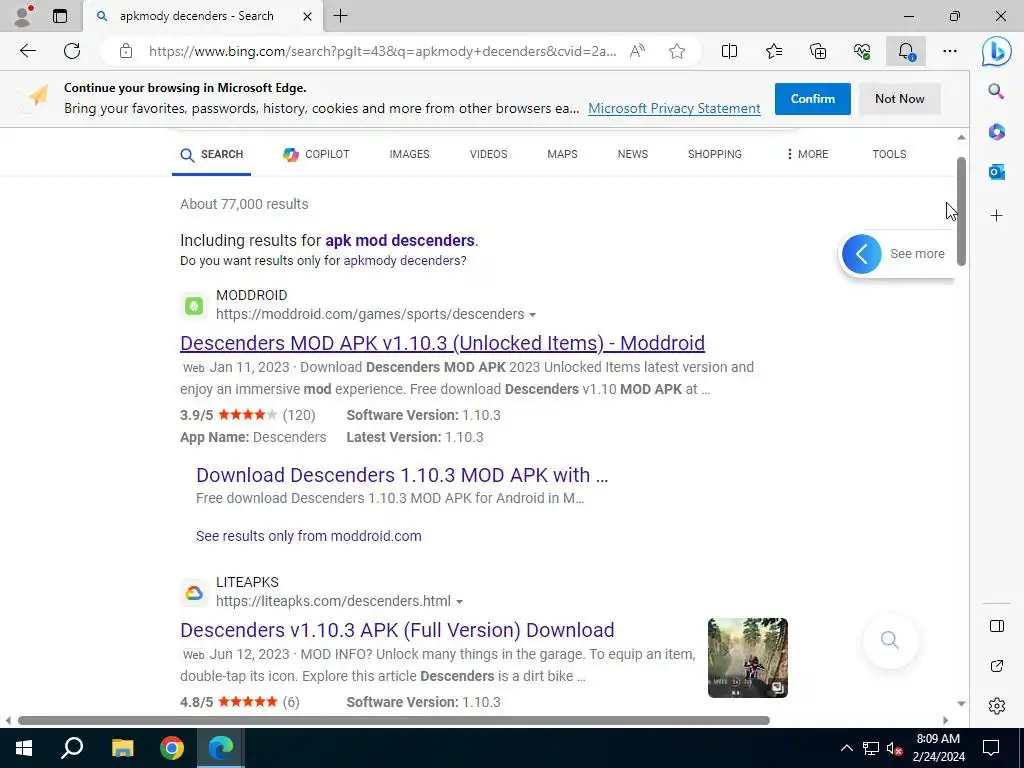Open Browser essentials heart icon

862,51
